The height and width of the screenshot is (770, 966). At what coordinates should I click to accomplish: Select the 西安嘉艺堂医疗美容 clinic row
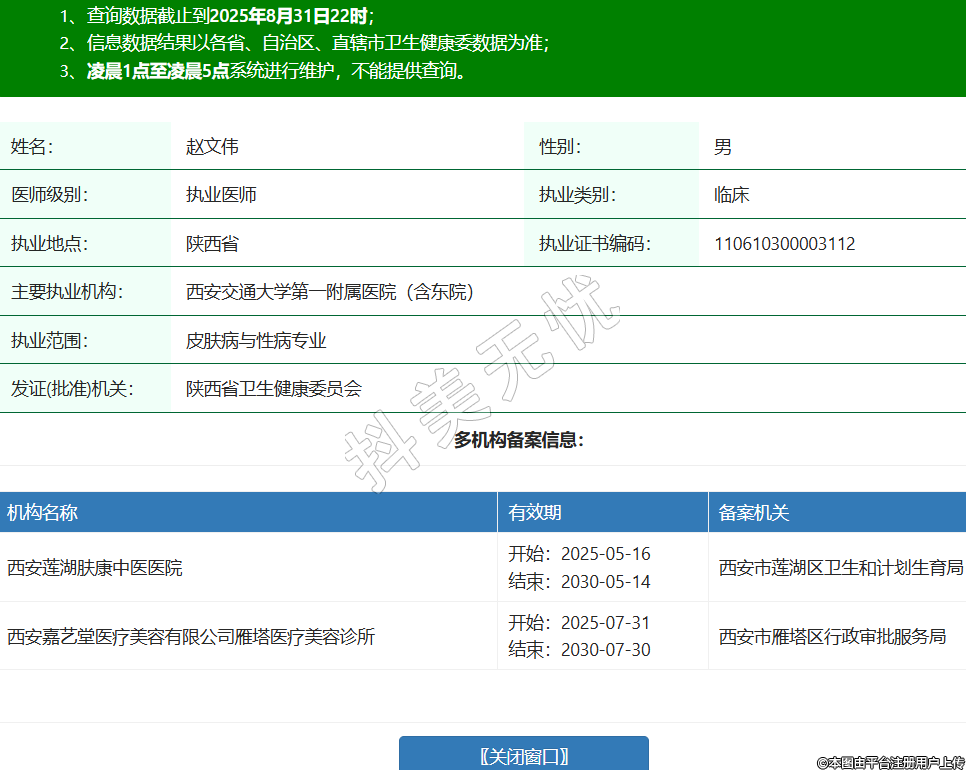pyautogui.click(x=191, y=636)
